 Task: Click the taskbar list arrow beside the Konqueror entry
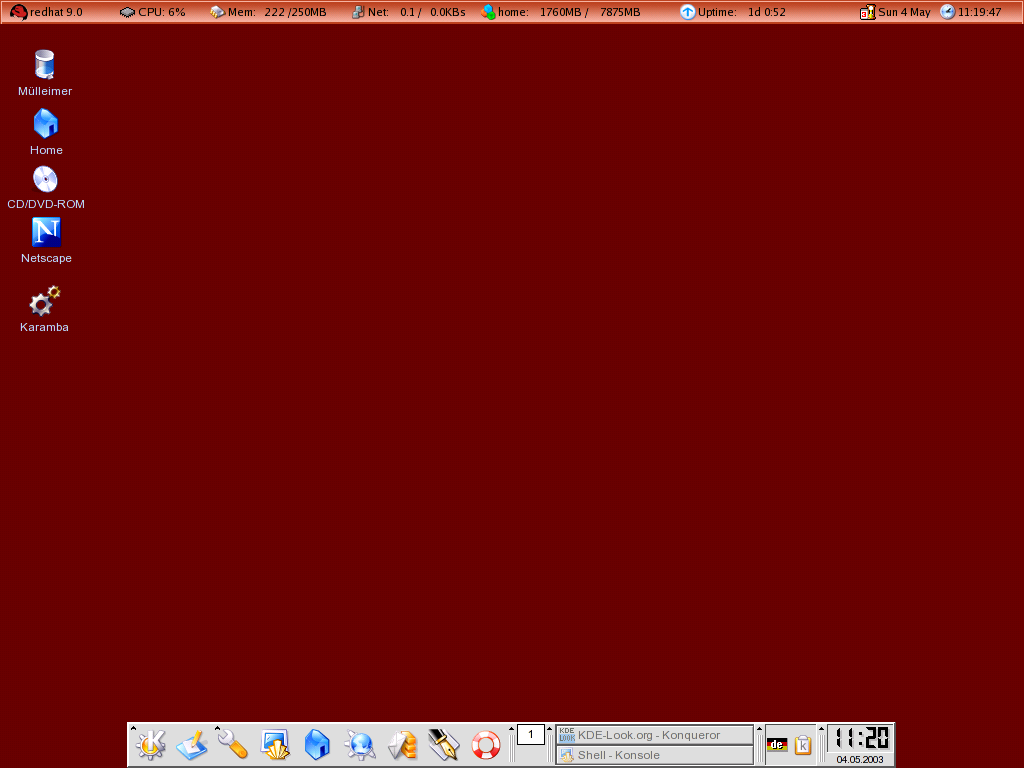[760, 729]
